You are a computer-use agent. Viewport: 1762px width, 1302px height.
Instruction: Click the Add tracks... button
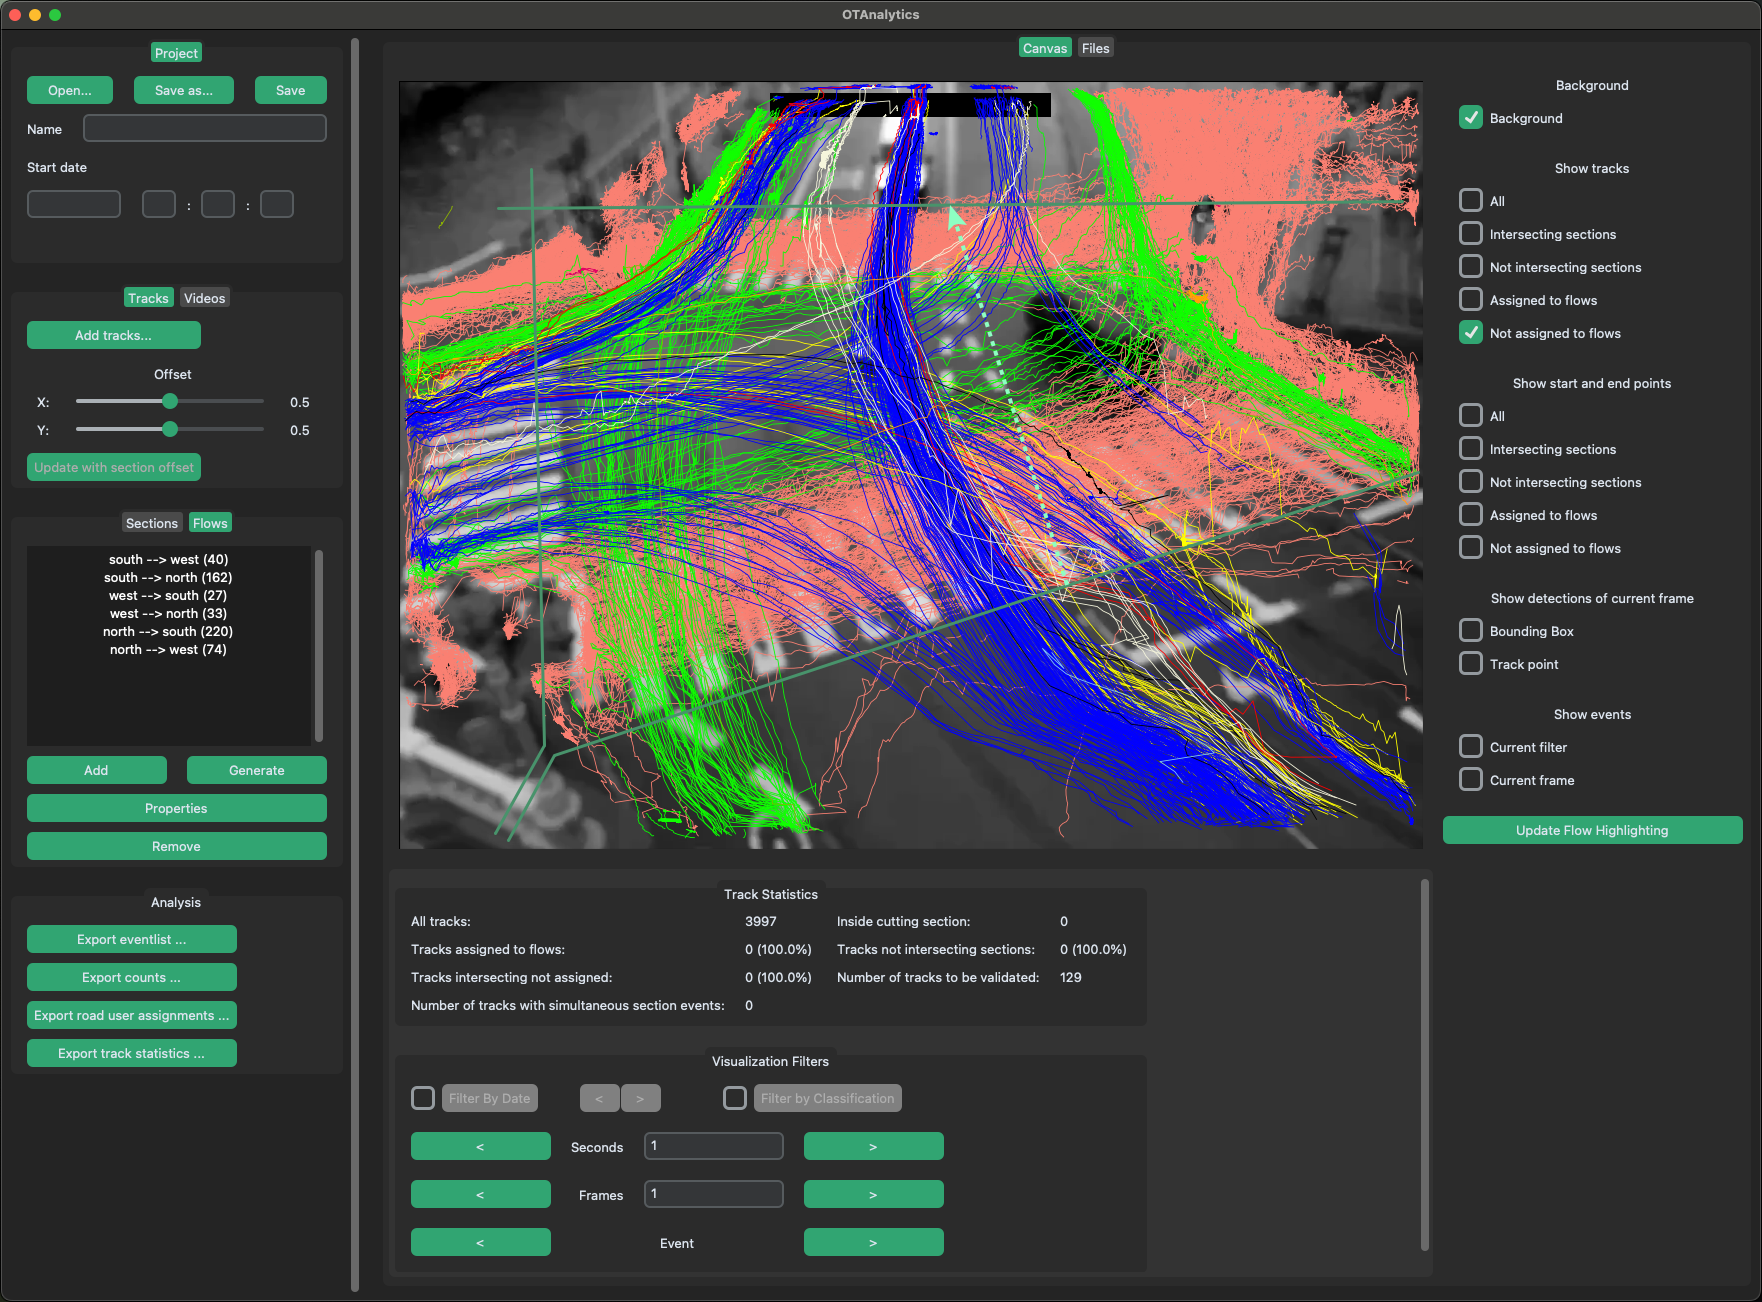point(113,335)
